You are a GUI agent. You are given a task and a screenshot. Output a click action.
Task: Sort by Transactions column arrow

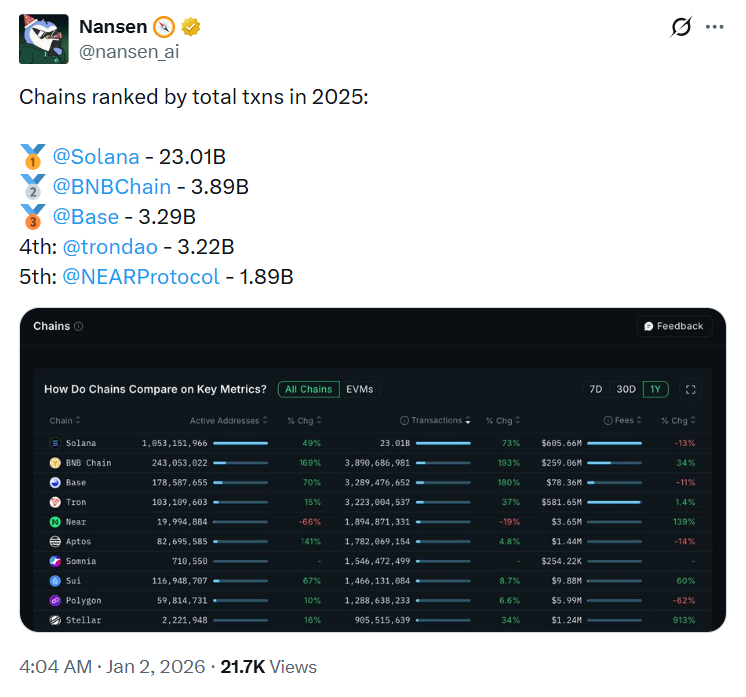[x=469, y=421]
